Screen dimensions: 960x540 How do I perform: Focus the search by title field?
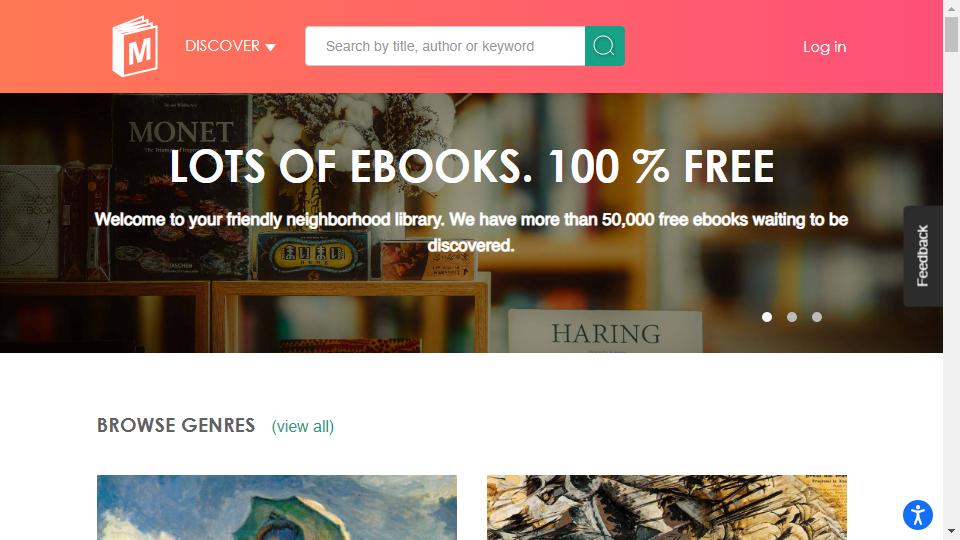445,46
